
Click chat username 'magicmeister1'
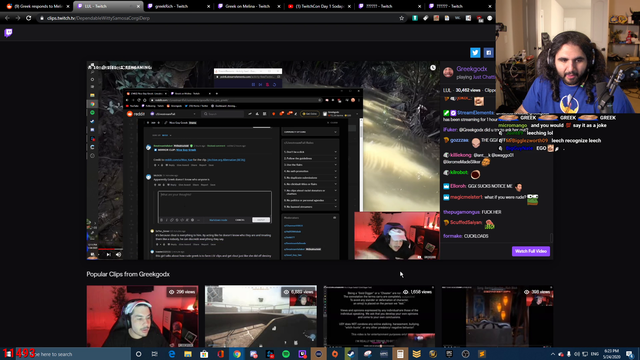[466, 197]
